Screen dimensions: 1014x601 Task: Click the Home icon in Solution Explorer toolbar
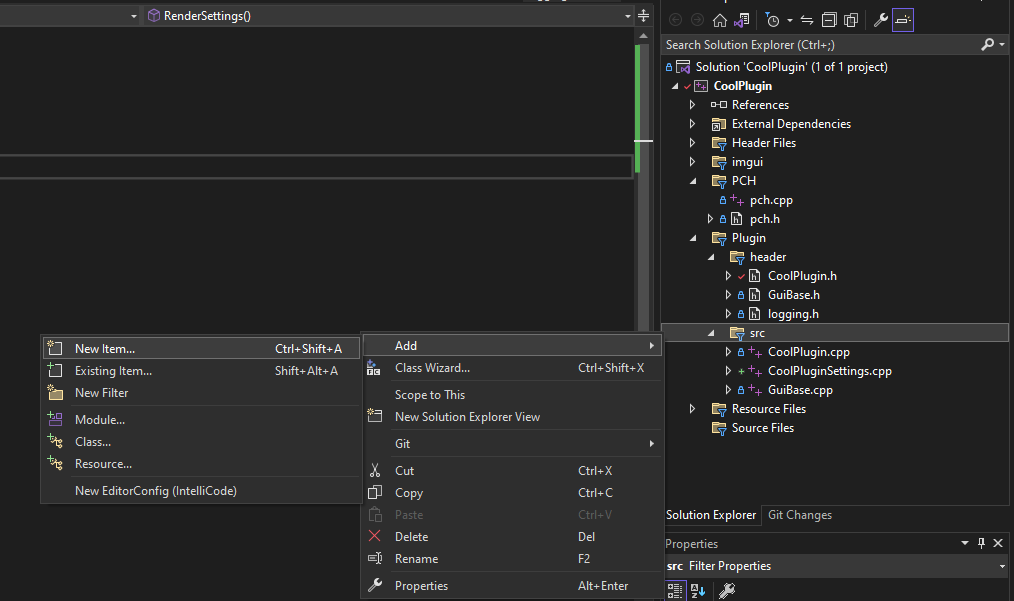coord(719,20)
